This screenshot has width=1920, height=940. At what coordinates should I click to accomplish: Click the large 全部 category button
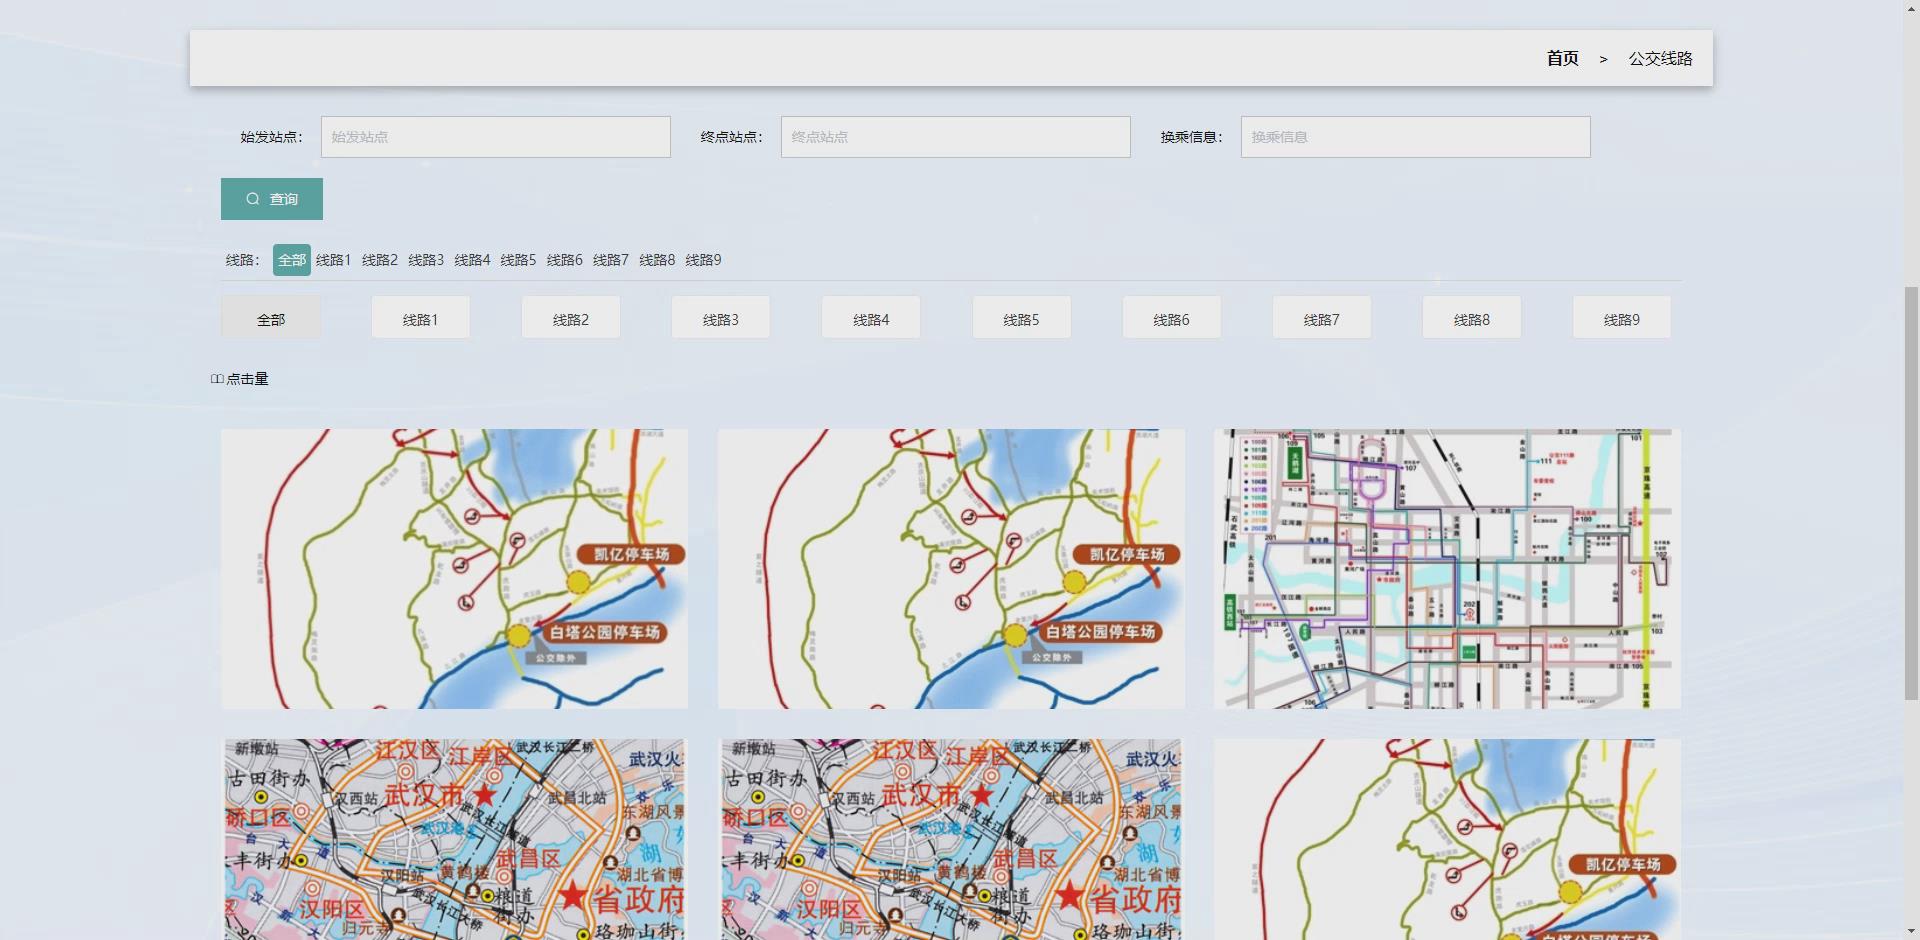tap(271, 317)
